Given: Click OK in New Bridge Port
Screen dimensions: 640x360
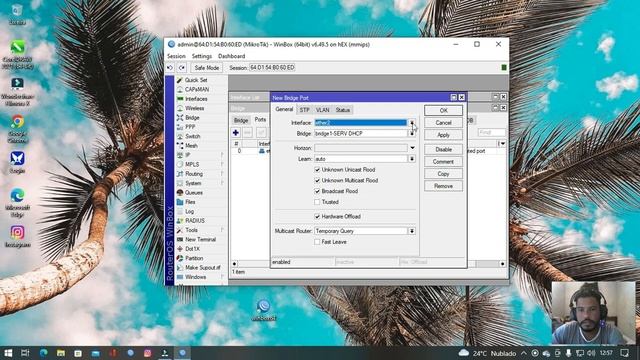Looking at the screenshot, I should pos(443,111).
